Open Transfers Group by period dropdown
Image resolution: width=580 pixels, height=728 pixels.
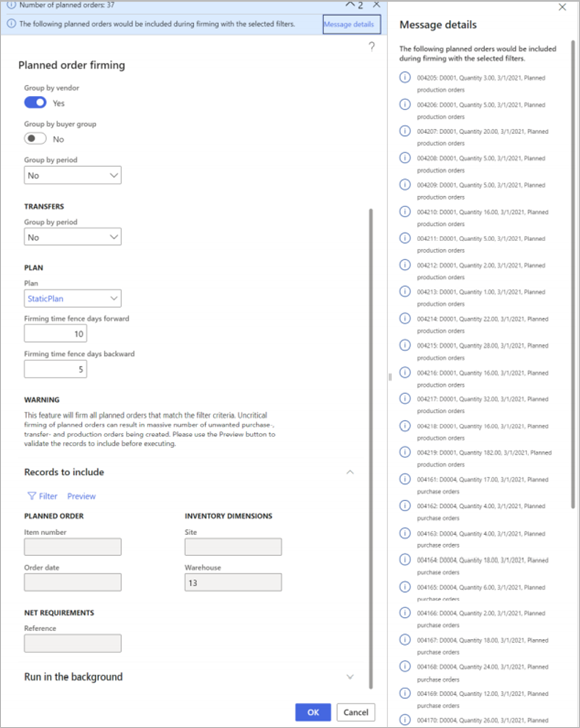[73, 237]
